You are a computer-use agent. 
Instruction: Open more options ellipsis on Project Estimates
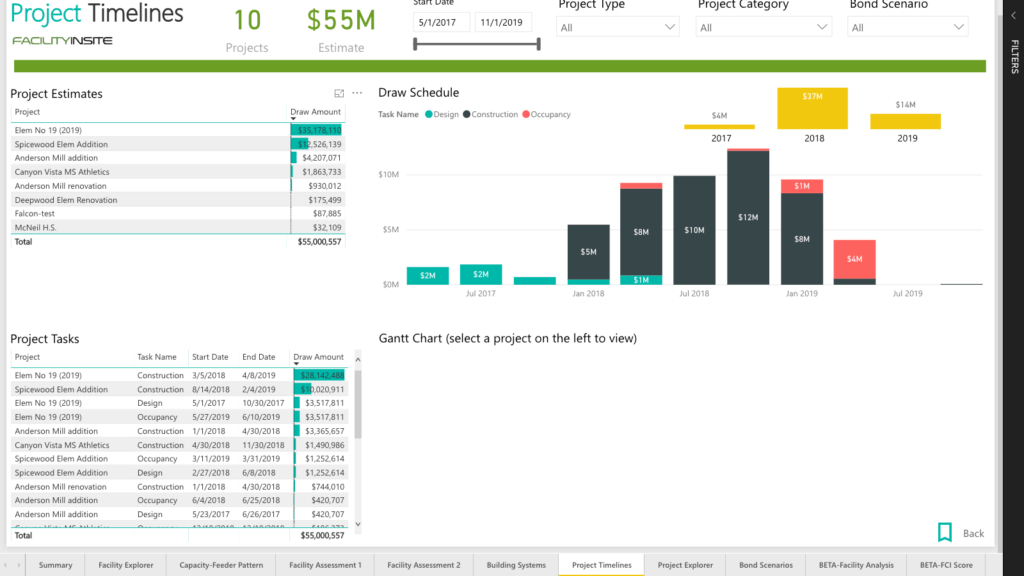point(357,93)
